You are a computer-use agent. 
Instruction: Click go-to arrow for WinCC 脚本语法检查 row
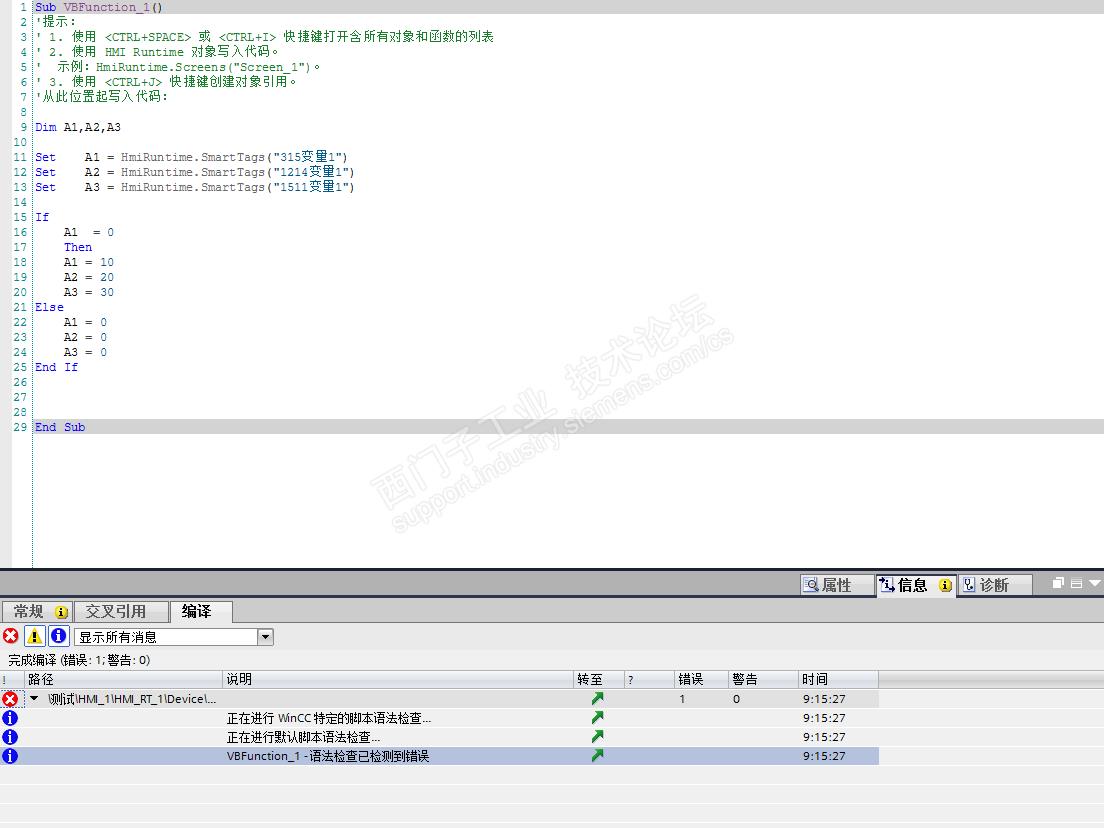coord(597,717)
